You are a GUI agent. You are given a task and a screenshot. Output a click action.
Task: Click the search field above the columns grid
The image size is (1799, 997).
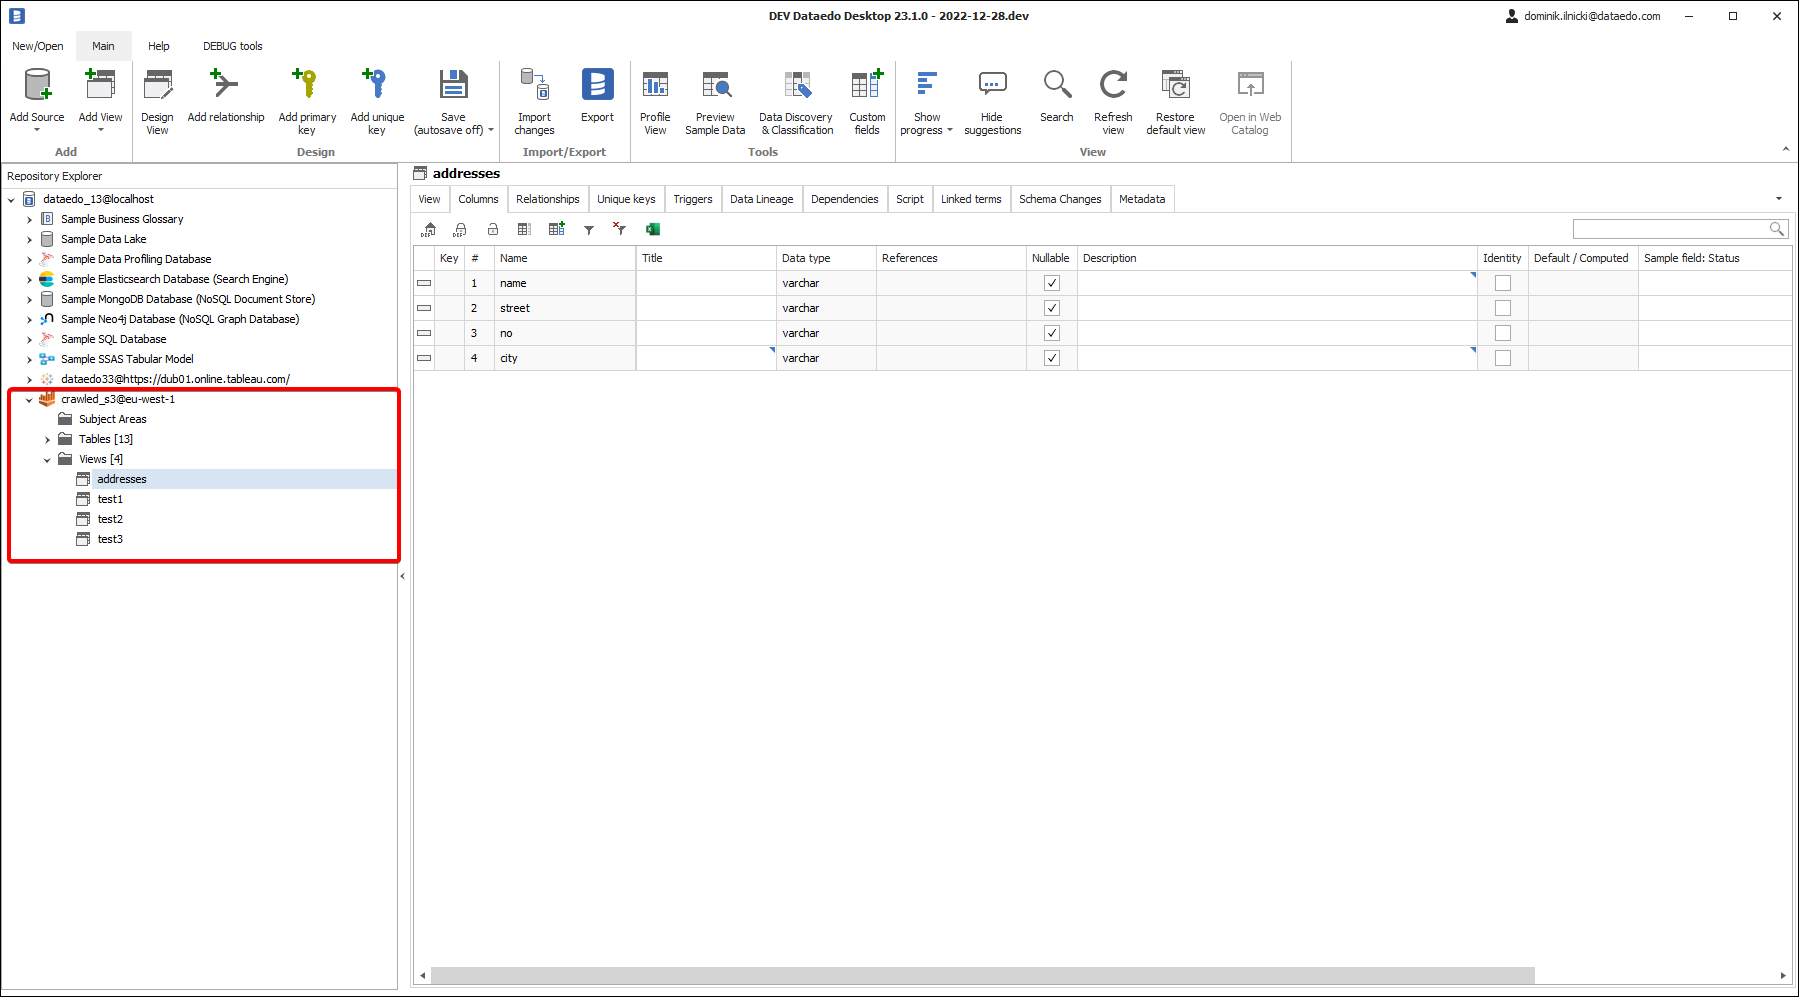coord(1670,229)
